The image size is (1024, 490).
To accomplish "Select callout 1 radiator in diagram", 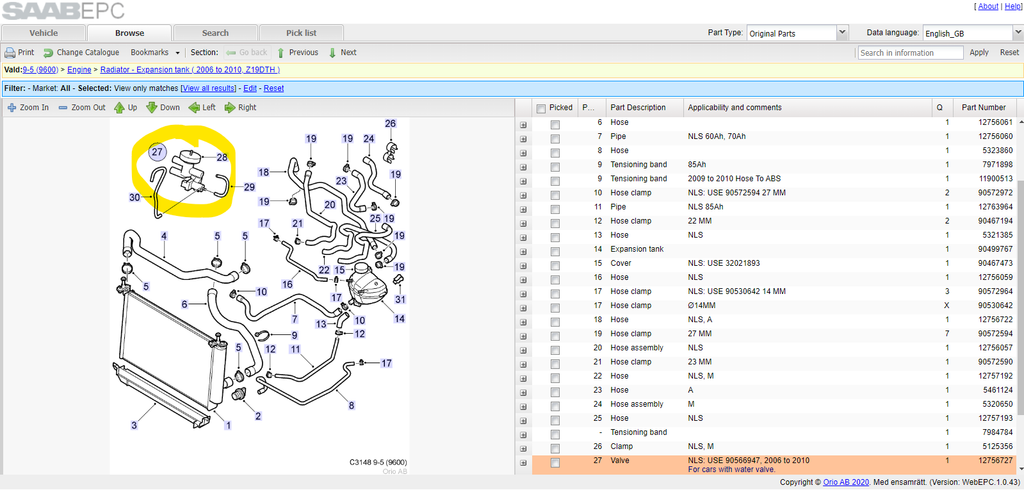I will point(228,425).
